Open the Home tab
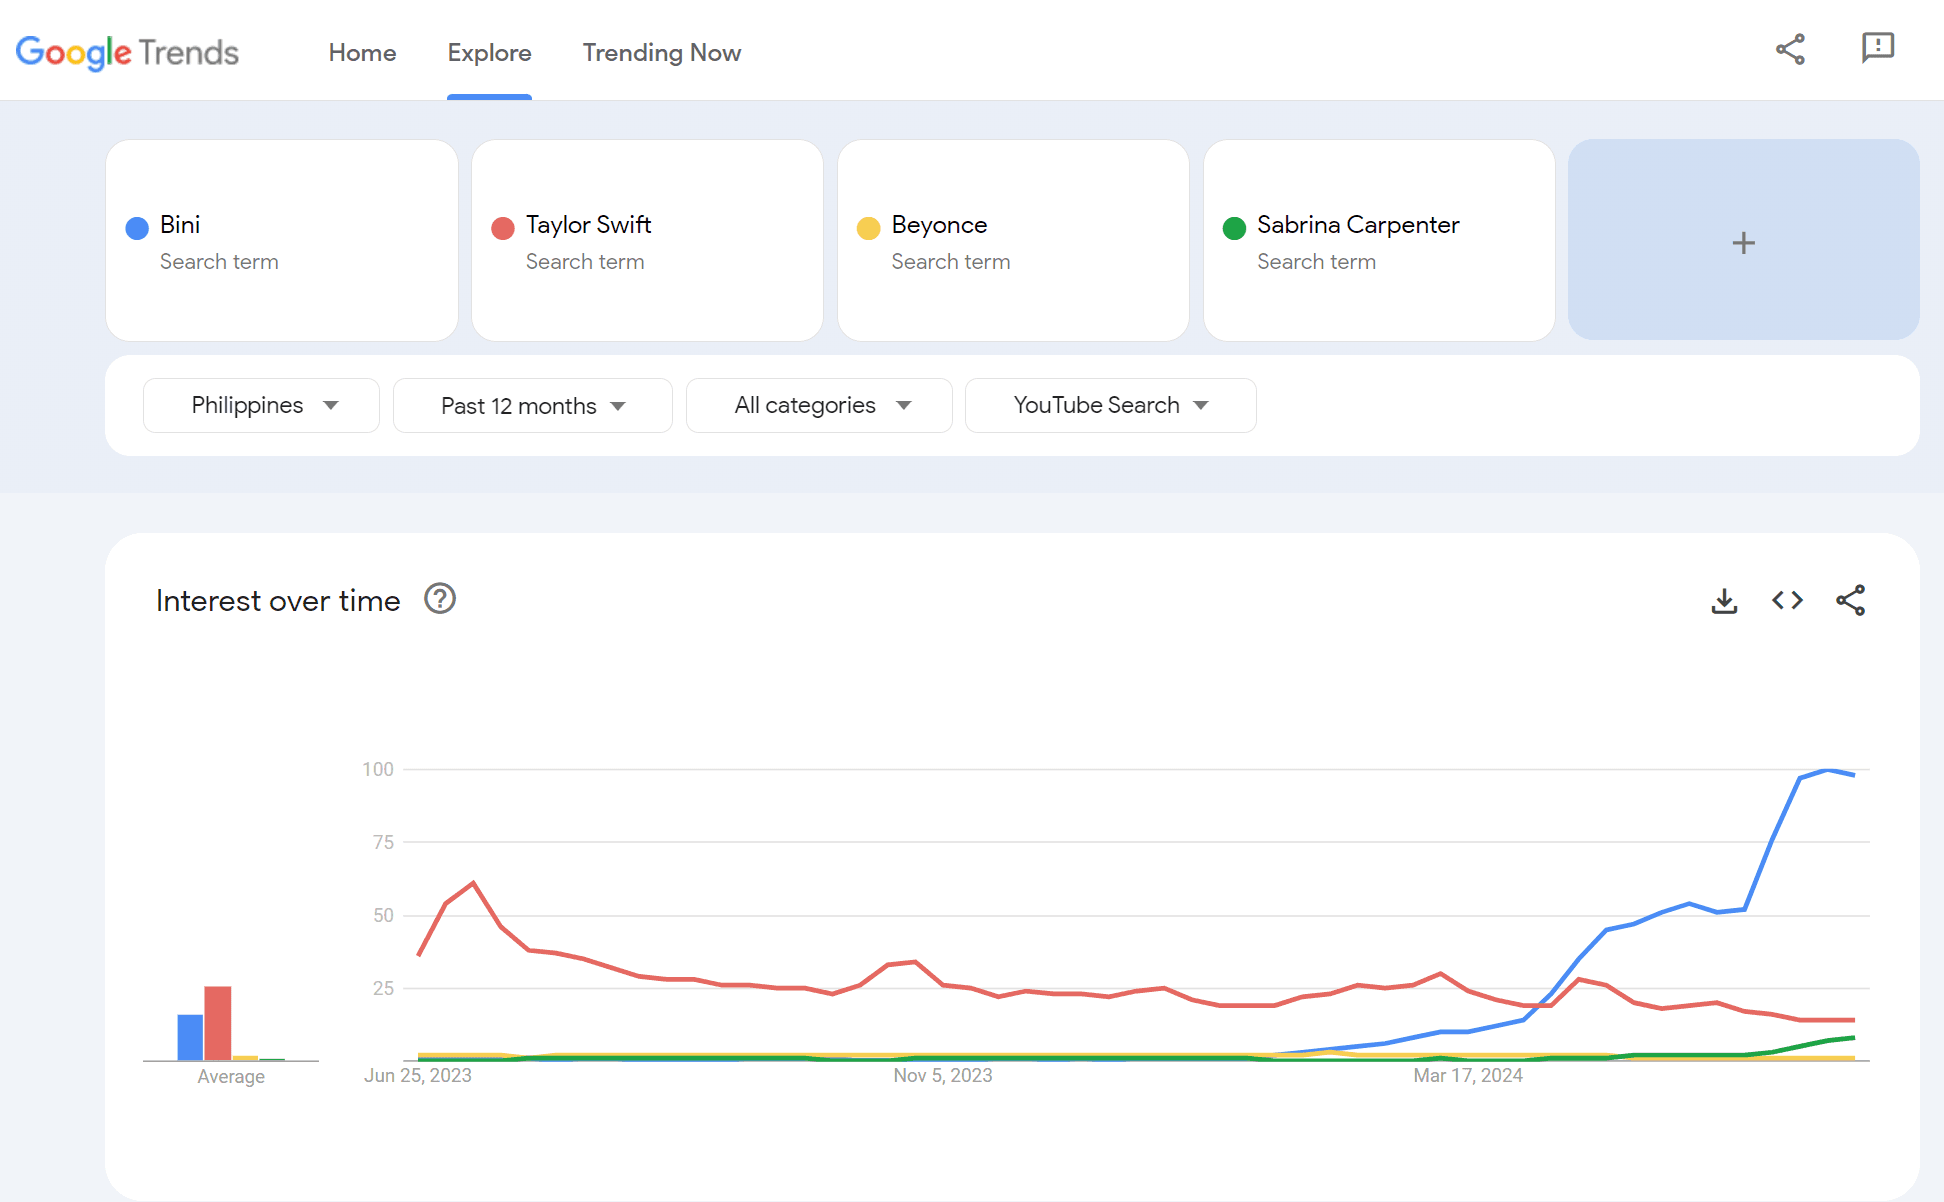 pyautogui.click(x=362, y=52)
